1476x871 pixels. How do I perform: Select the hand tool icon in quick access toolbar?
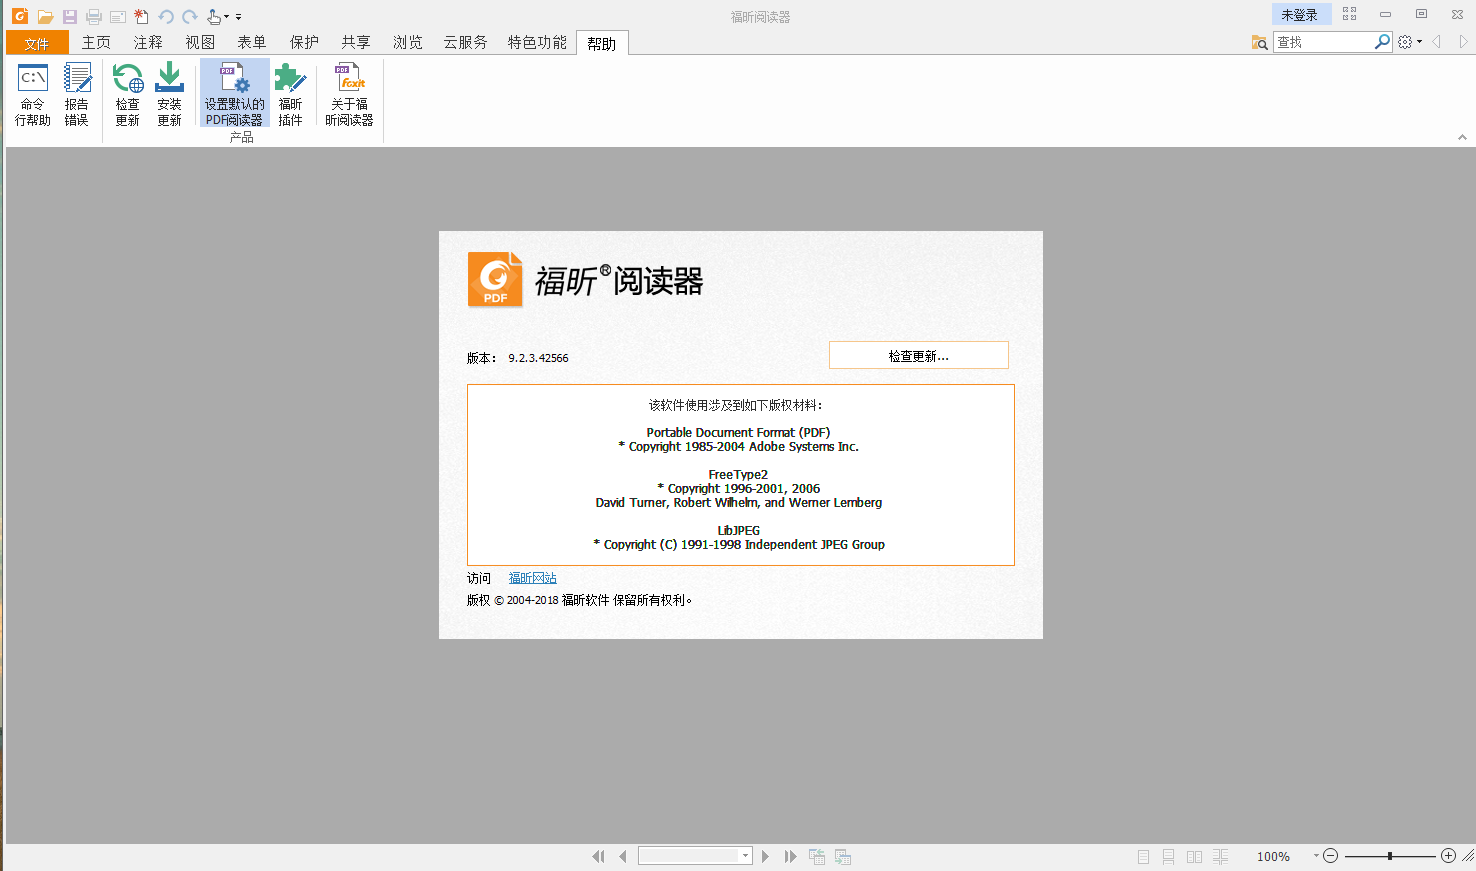pos(213,16)
